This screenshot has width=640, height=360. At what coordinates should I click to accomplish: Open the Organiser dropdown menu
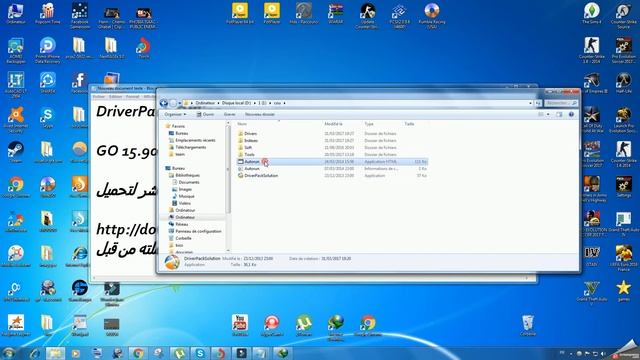pos(175,114)
